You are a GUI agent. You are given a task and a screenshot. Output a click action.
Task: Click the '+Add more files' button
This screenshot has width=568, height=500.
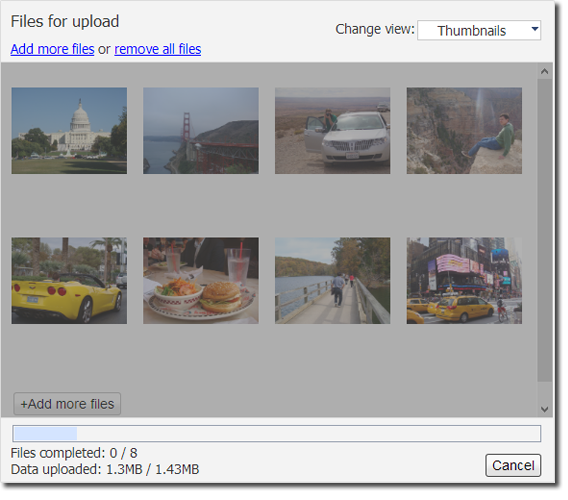tap(67, 404)
